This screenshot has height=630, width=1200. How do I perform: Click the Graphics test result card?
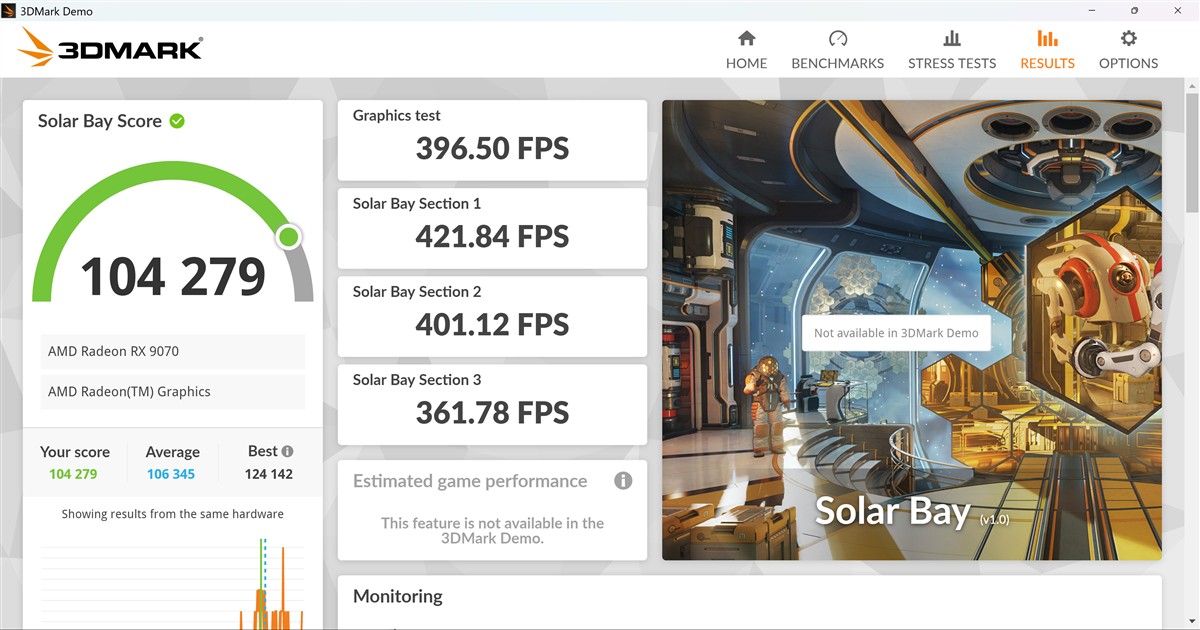(x=492, y=139)
